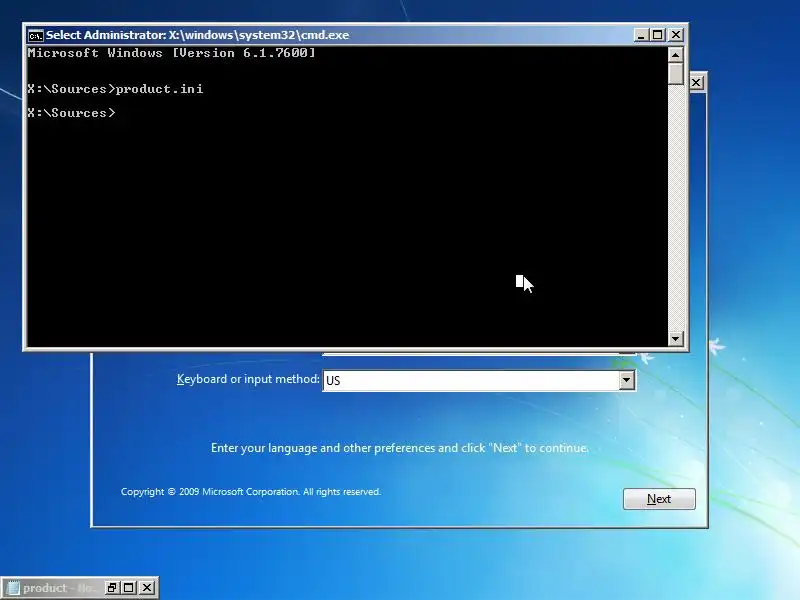The width and height of the screenshot is (800, 600).
Task: Minimize the command prompt window
Action: (x=641, y=35)
